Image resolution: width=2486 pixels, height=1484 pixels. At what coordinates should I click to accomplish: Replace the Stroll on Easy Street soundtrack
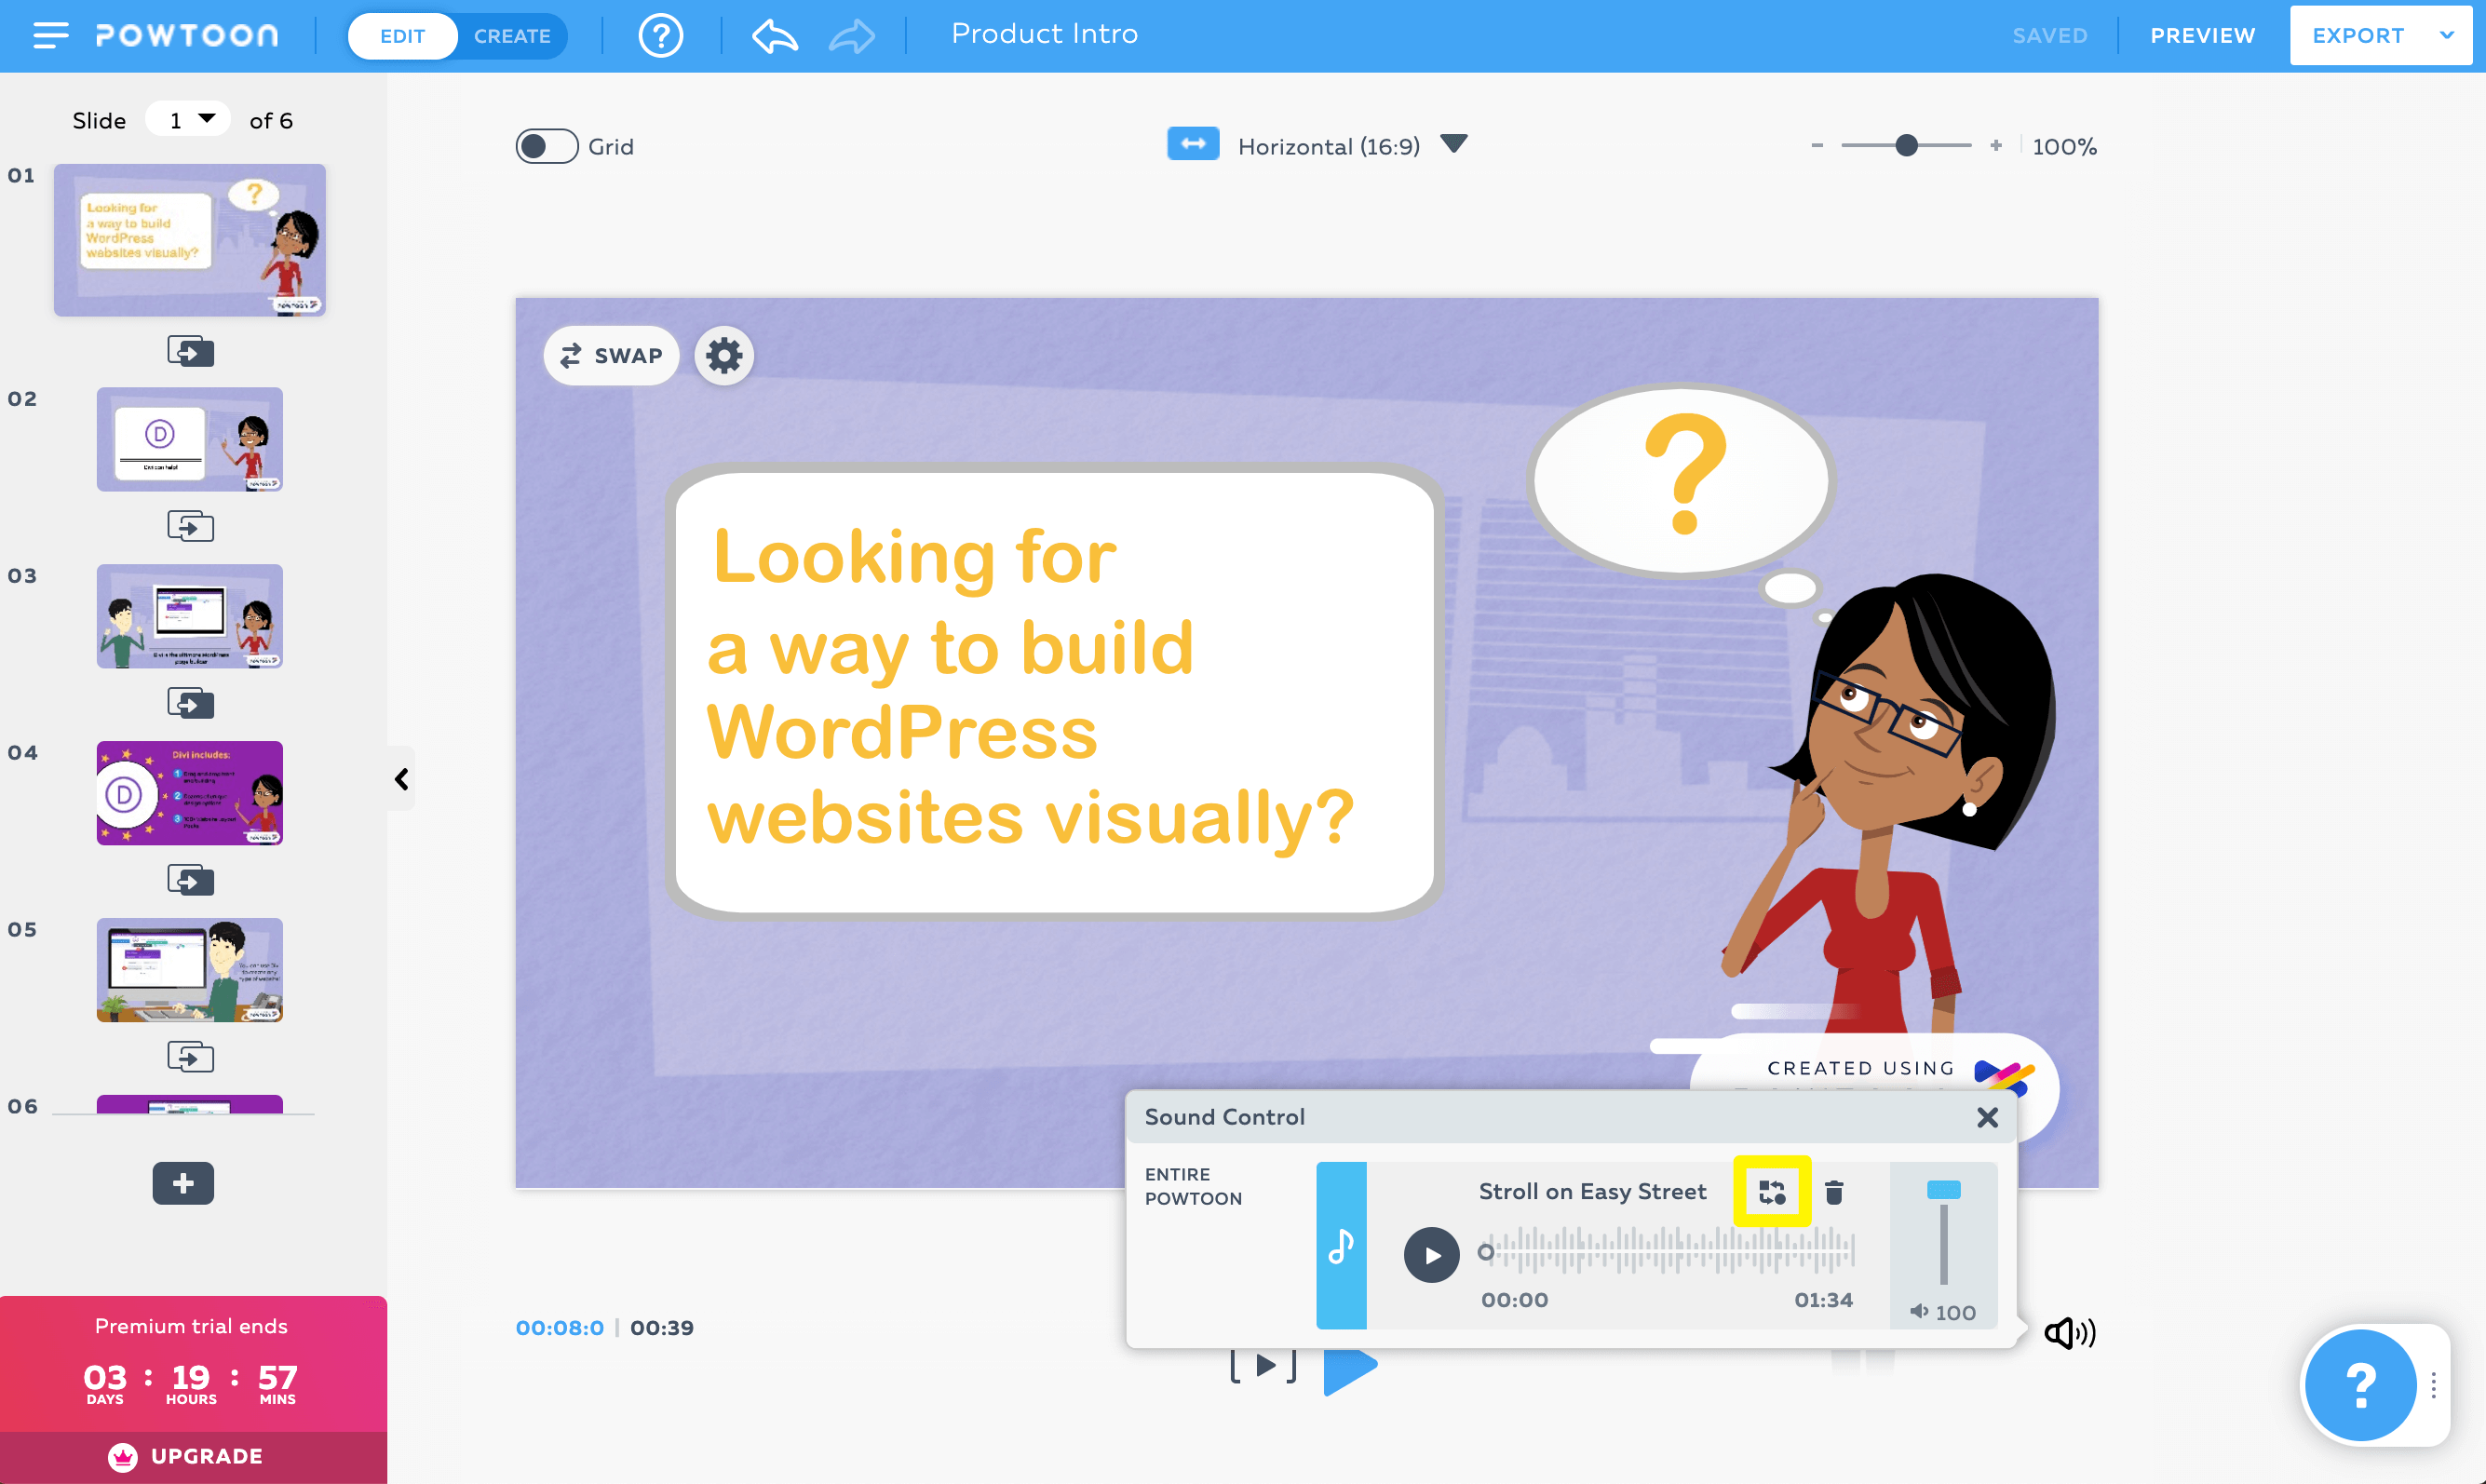coord(1771,1191)
